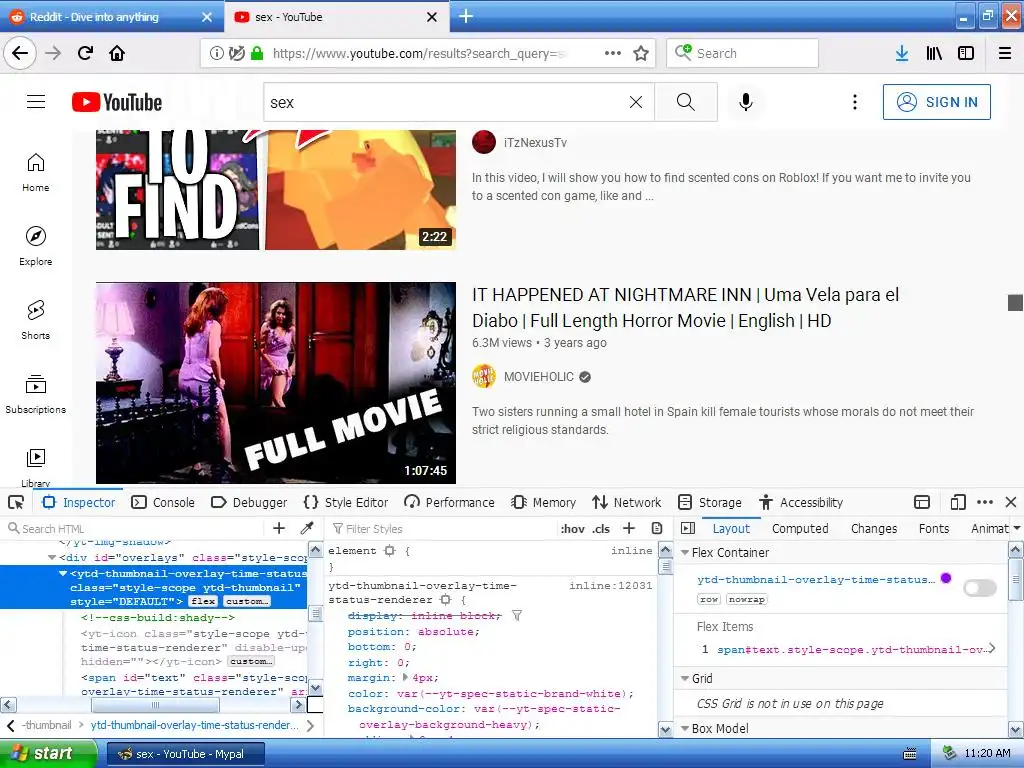Collapse the Grid section
Image resolution: width=1024 pixels, height=768 pixels.
[685, 679]
